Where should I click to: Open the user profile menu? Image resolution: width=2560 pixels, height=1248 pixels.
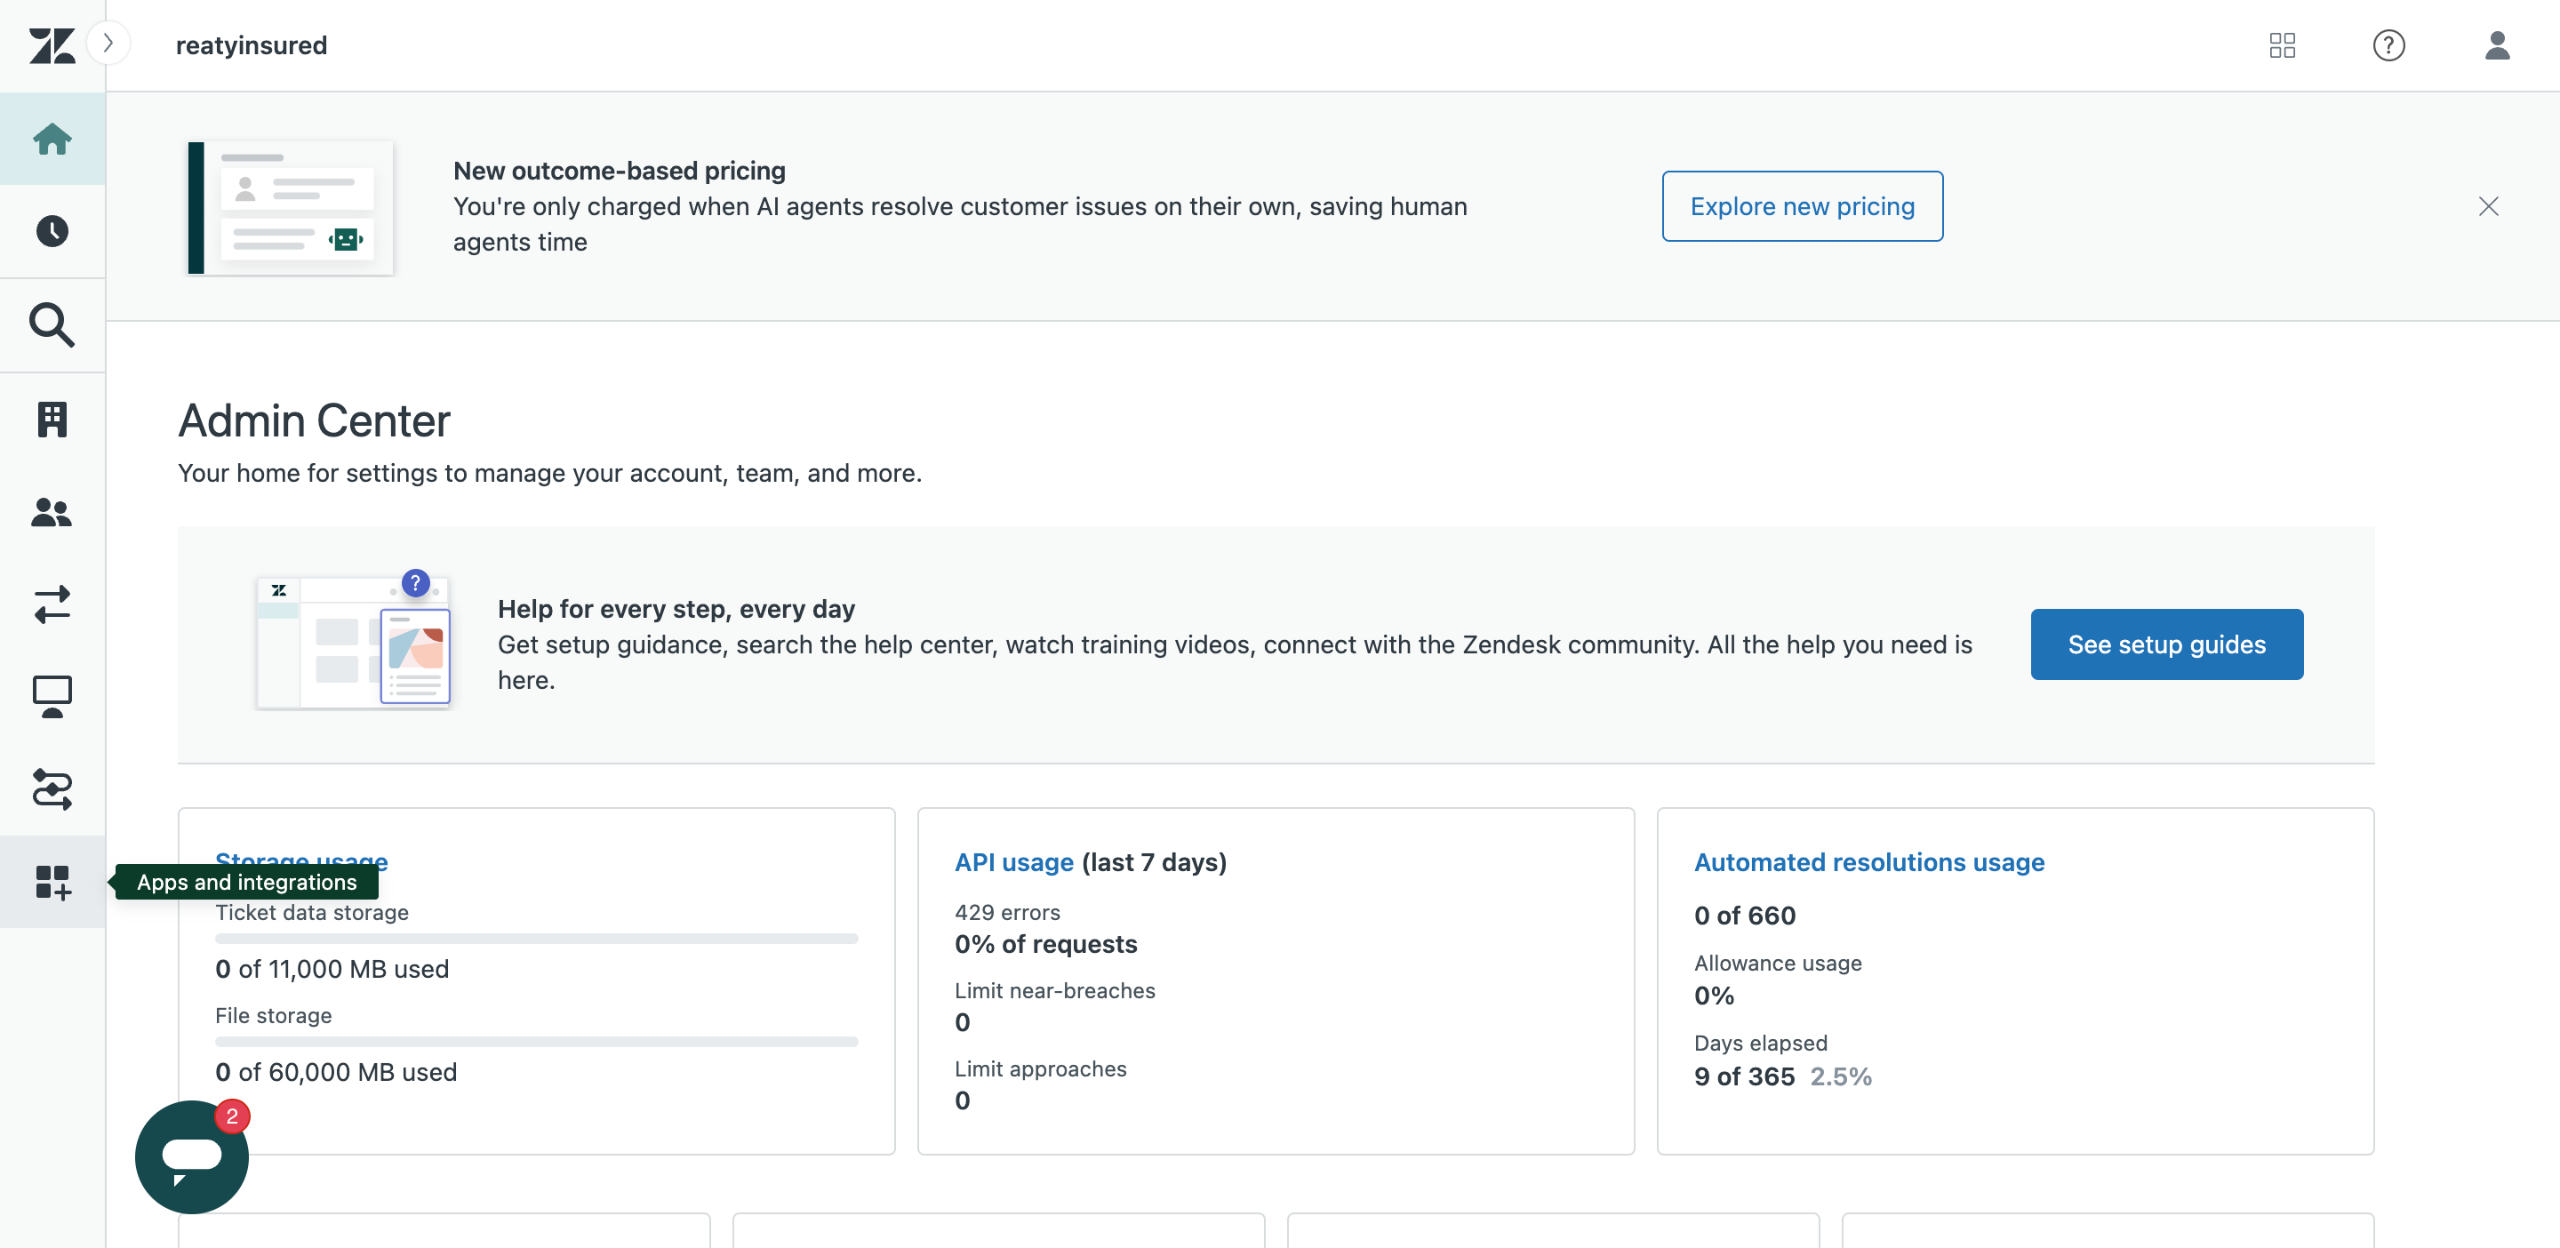tap(2497, 45)
